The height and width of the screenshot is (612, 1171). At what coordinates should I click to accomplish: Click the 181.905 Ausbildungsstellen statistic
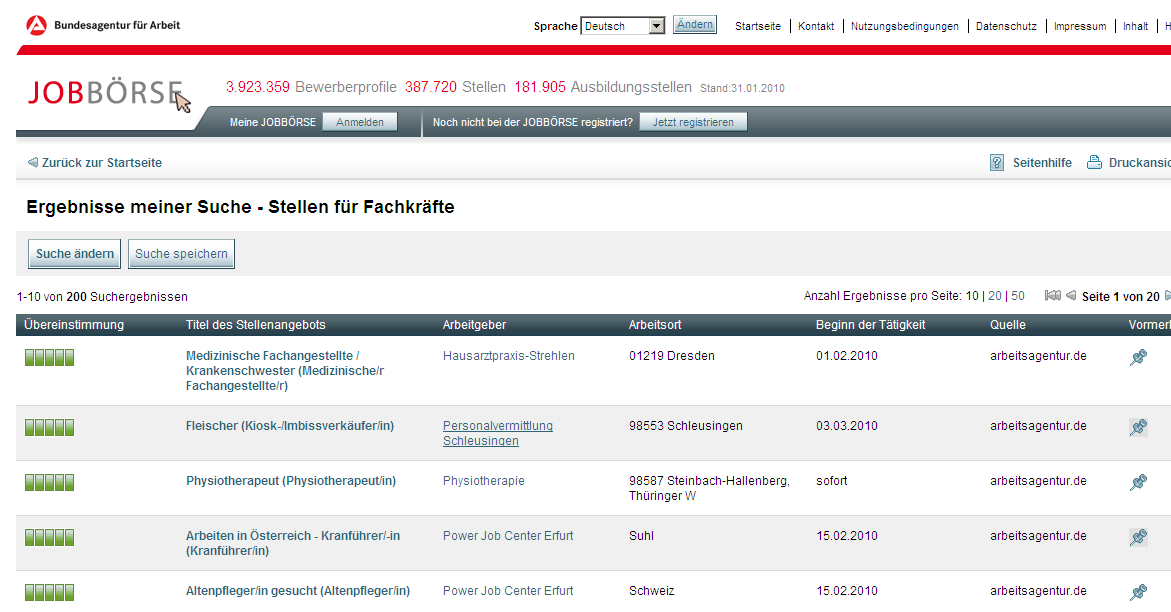[603, 87]
